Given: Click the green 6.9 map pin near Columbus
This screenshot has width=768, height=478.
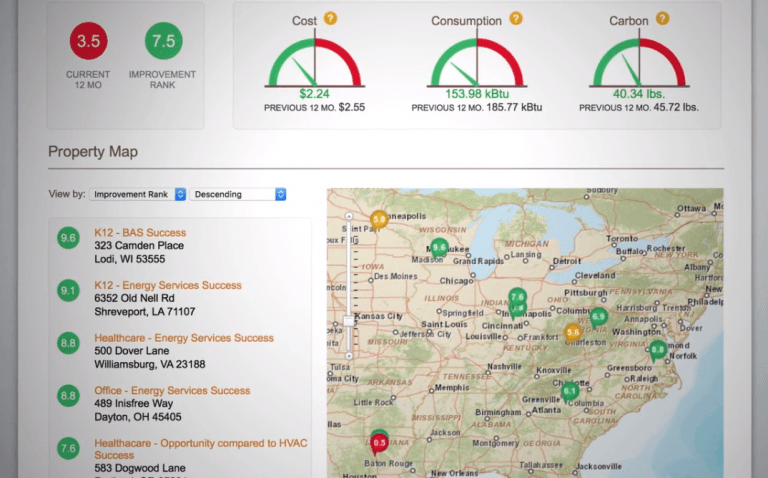Looking at the screenshot, I should tap(599, 317).
